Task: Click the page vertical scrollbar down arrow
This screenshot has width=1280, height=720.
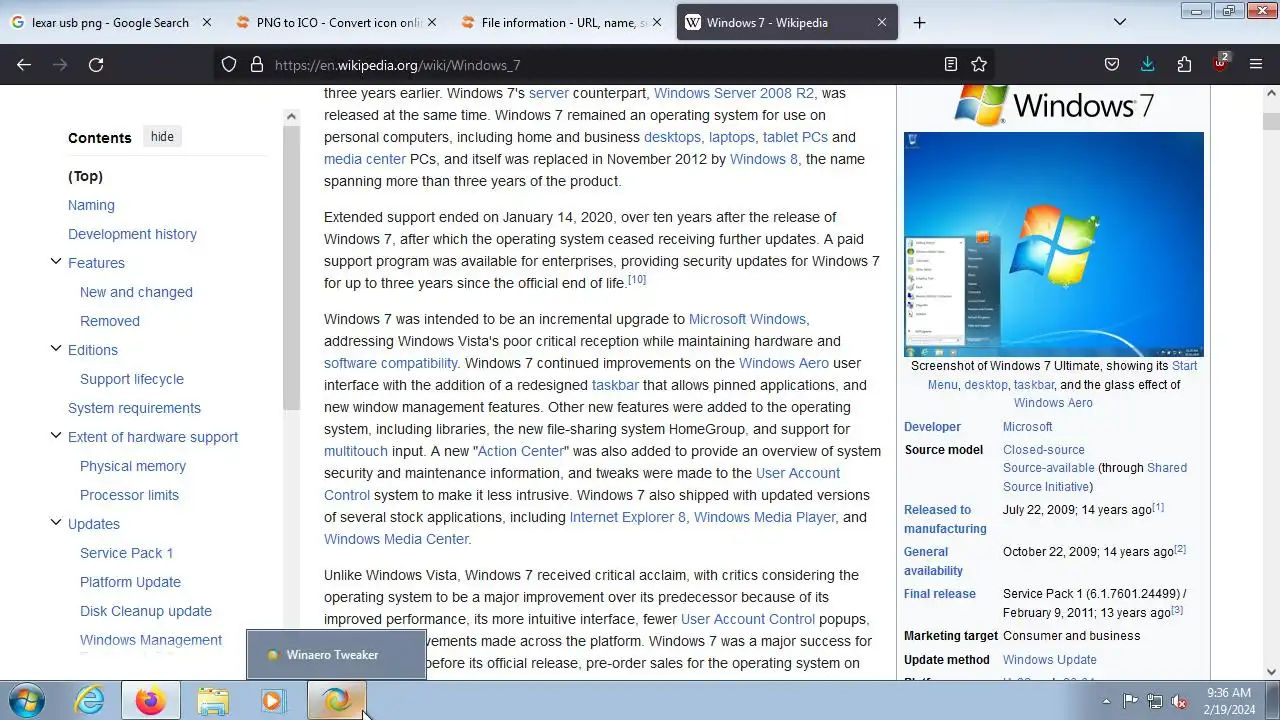Action: [x=1271, y=671]
